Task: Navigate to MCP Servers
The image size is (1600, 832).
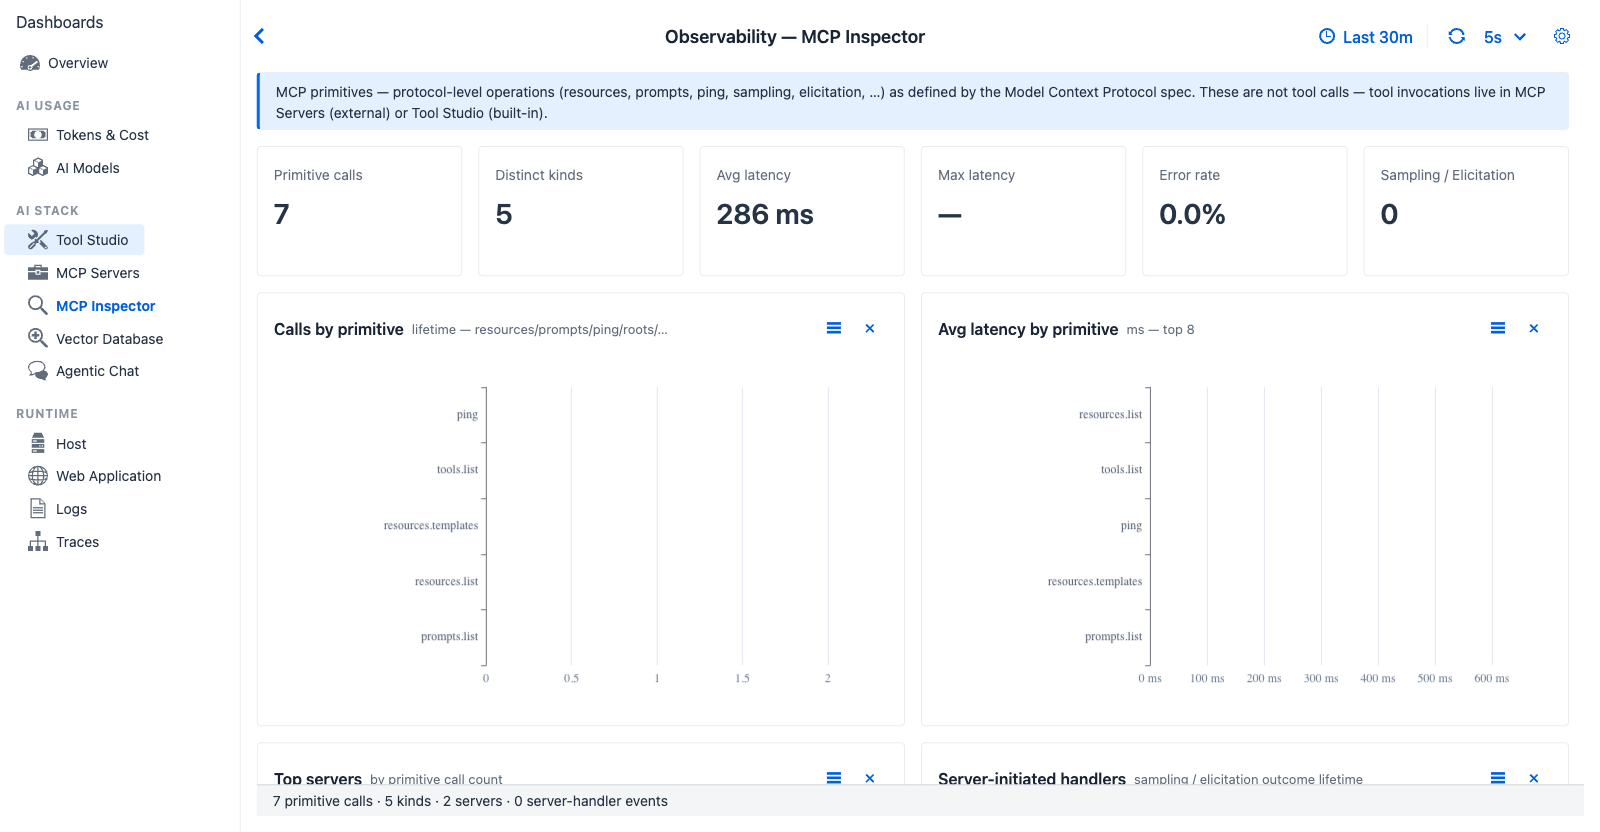Action: 98,273
